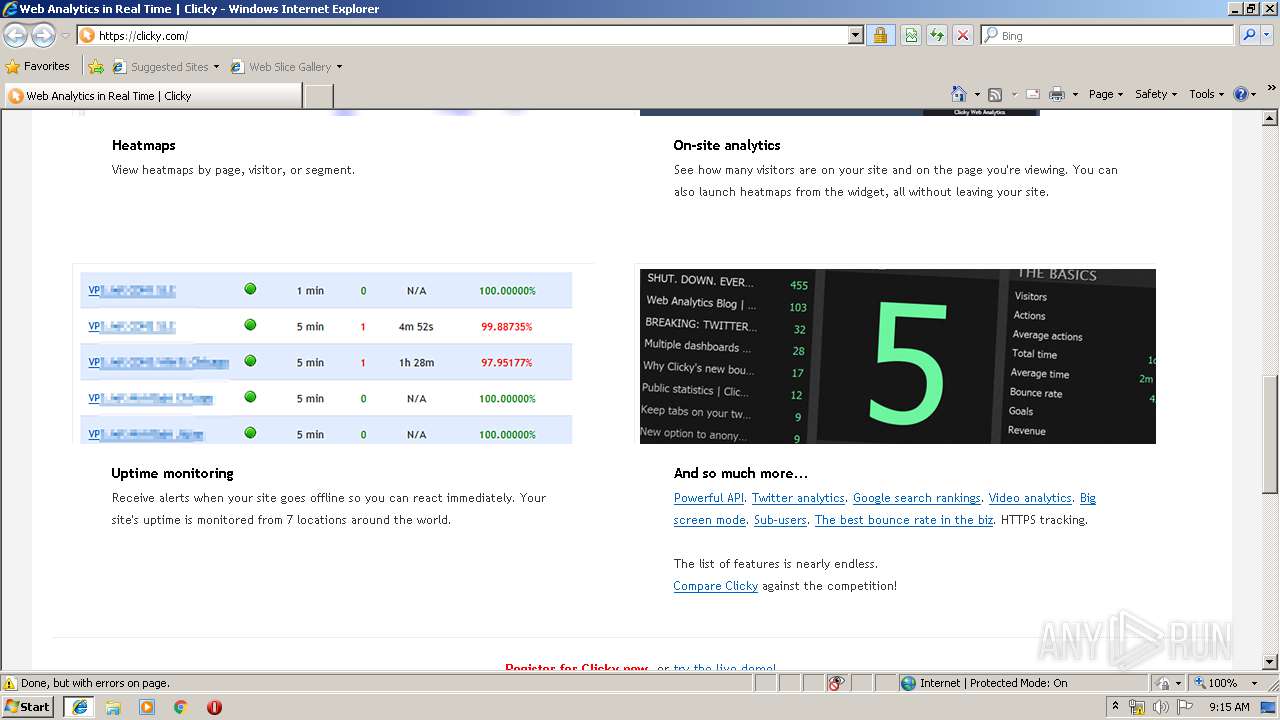Expand the Web Slice Gallery dropdown
The height and width of the screenshot is (720, 1280).
coord(339,67)
